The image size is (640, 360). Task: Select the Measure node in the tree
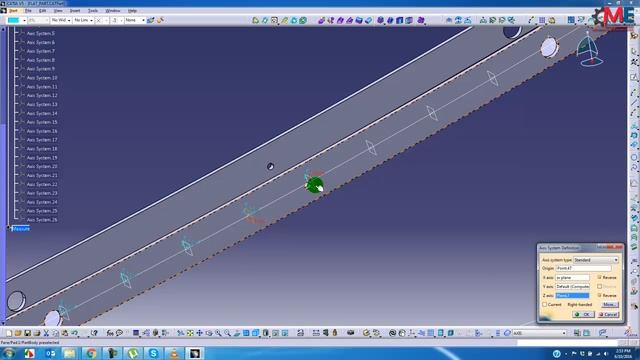coord(20,229)
